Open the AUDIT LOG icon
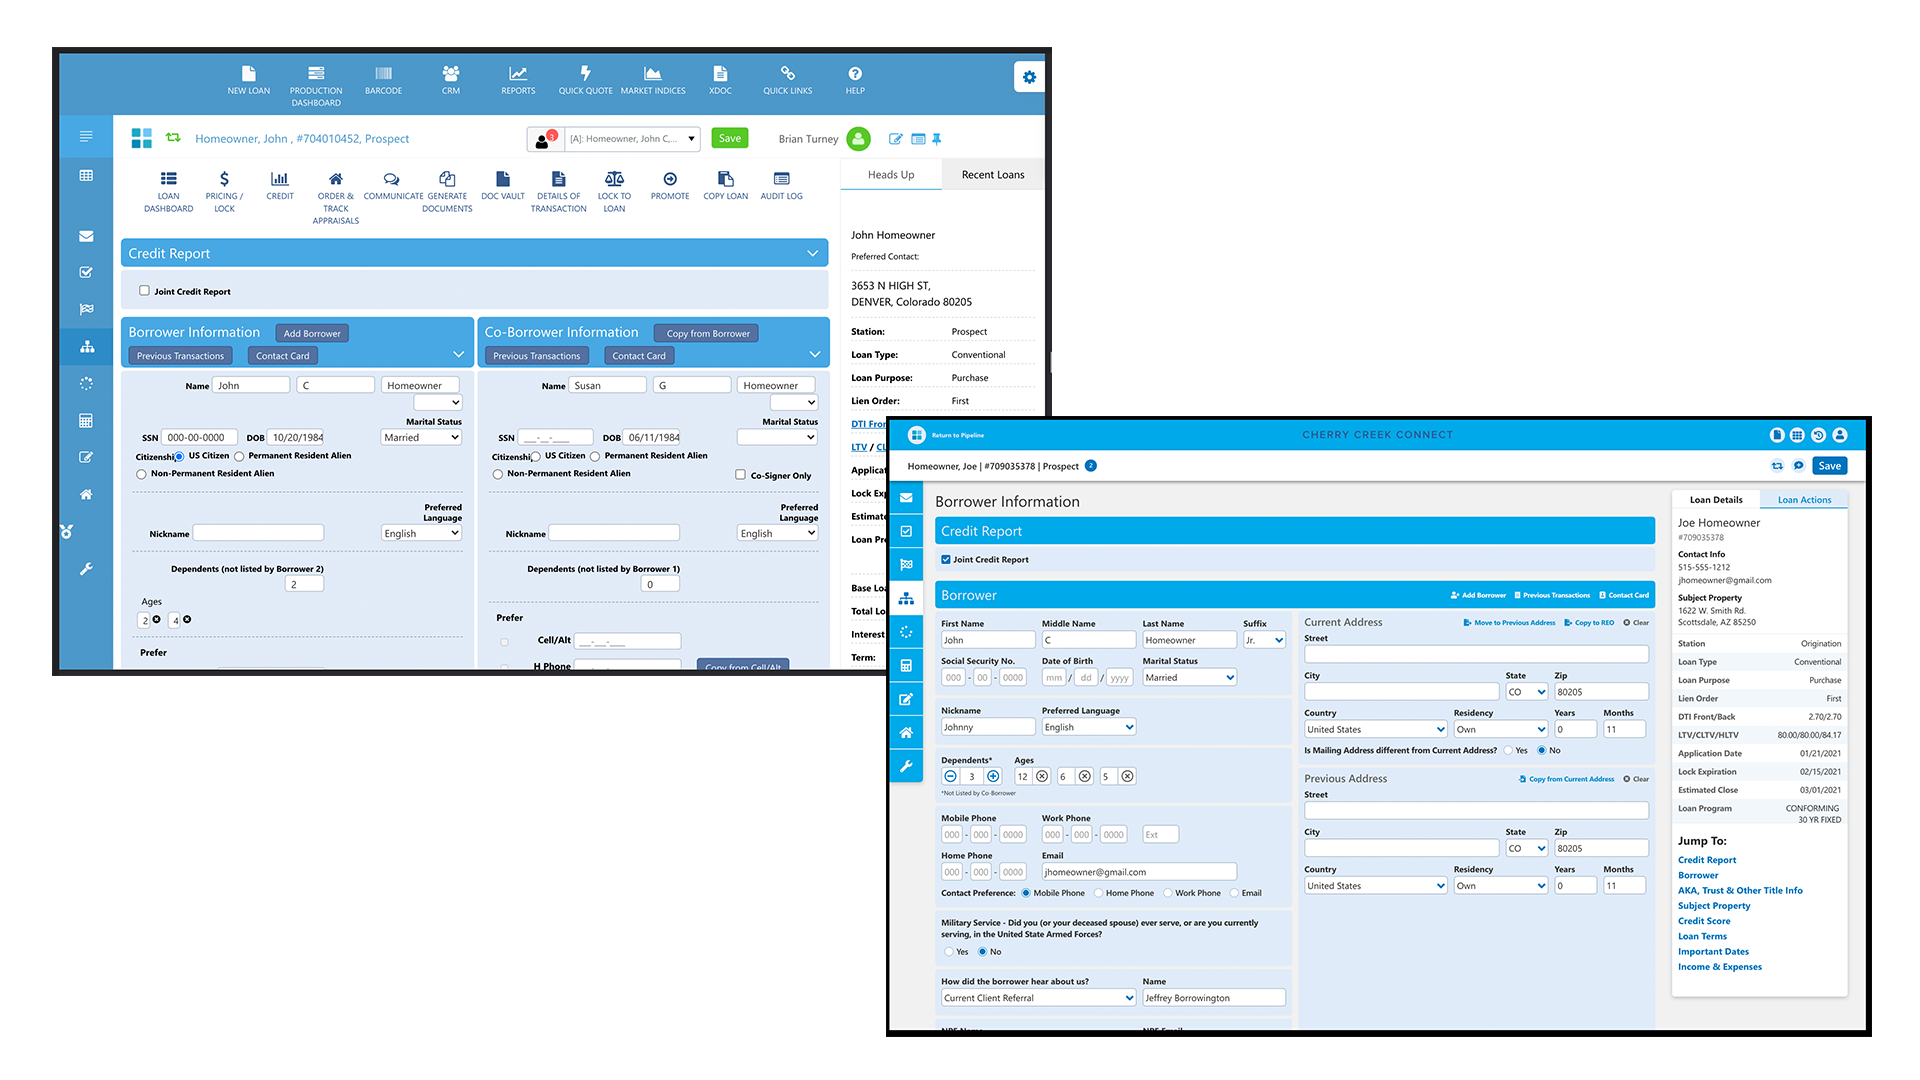 click(782, 186)
